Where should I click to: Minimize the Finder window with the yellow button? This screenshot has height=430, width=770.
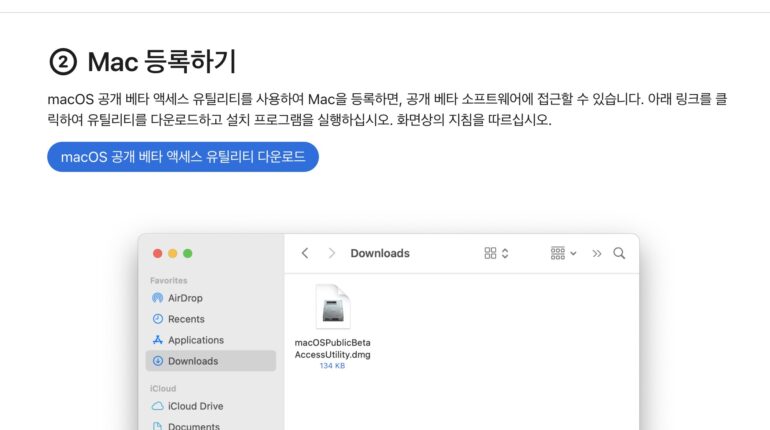point(172,254)
